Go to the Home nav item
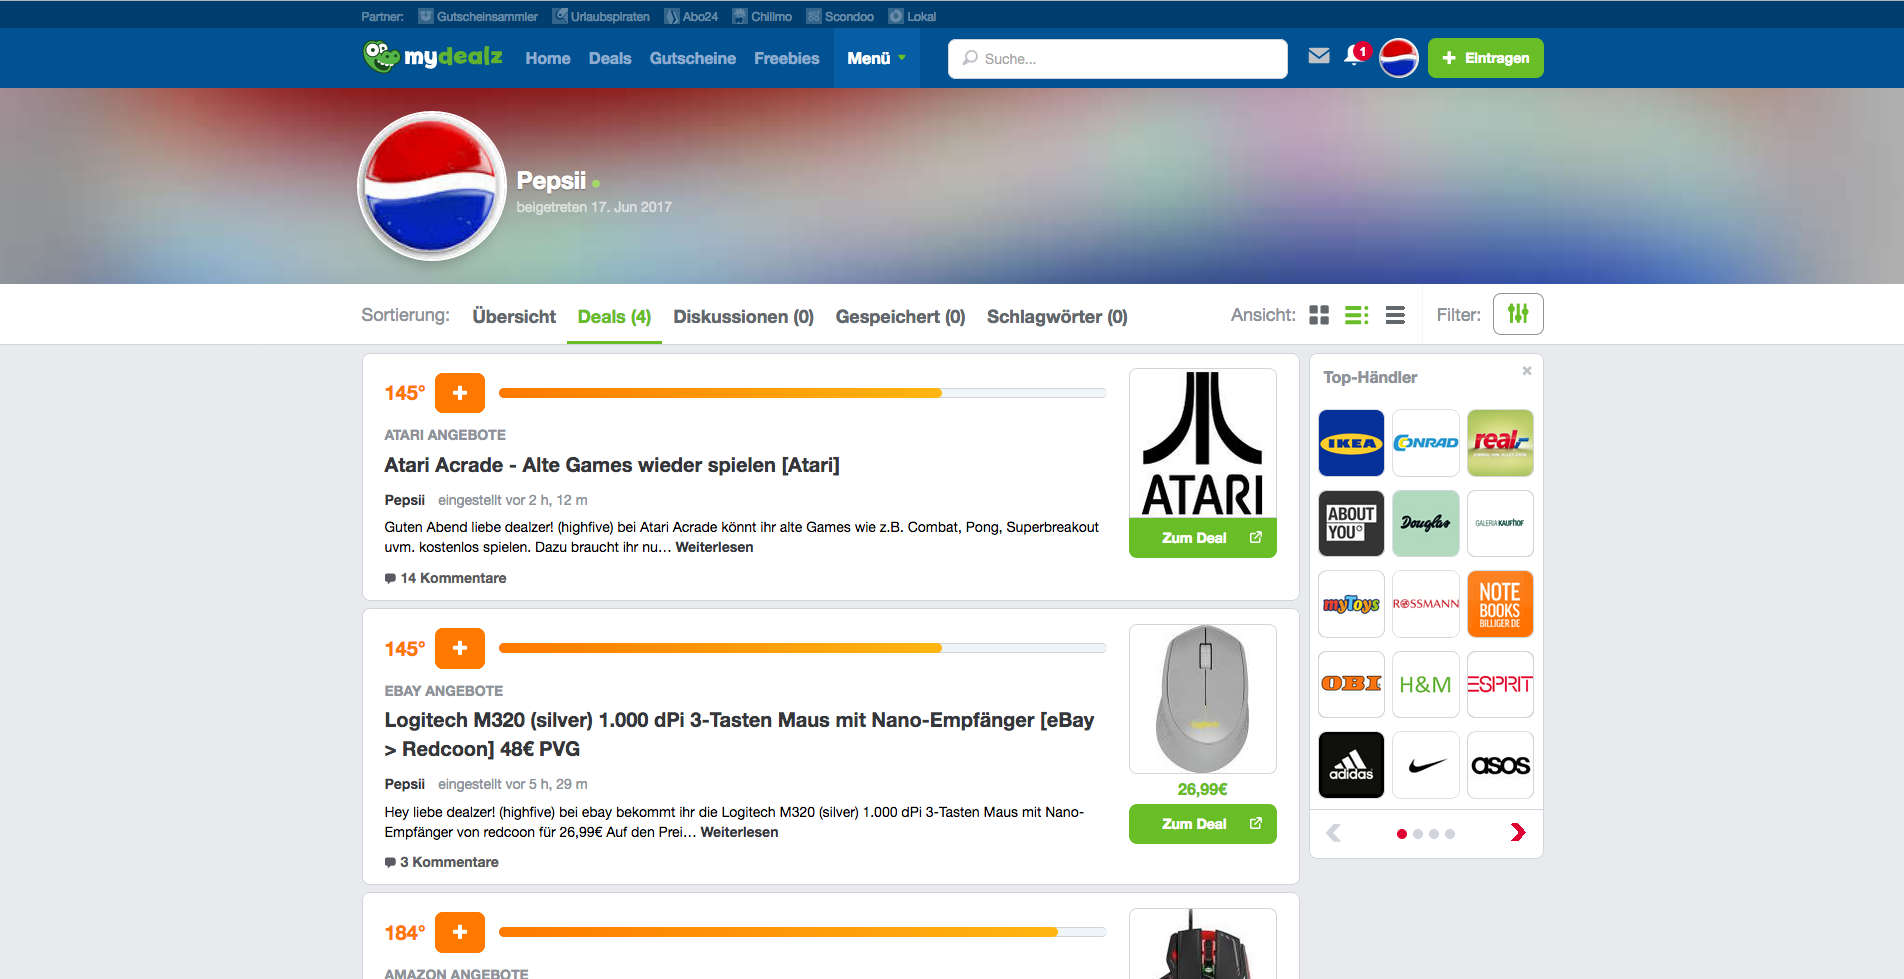 tap(548, 58)
